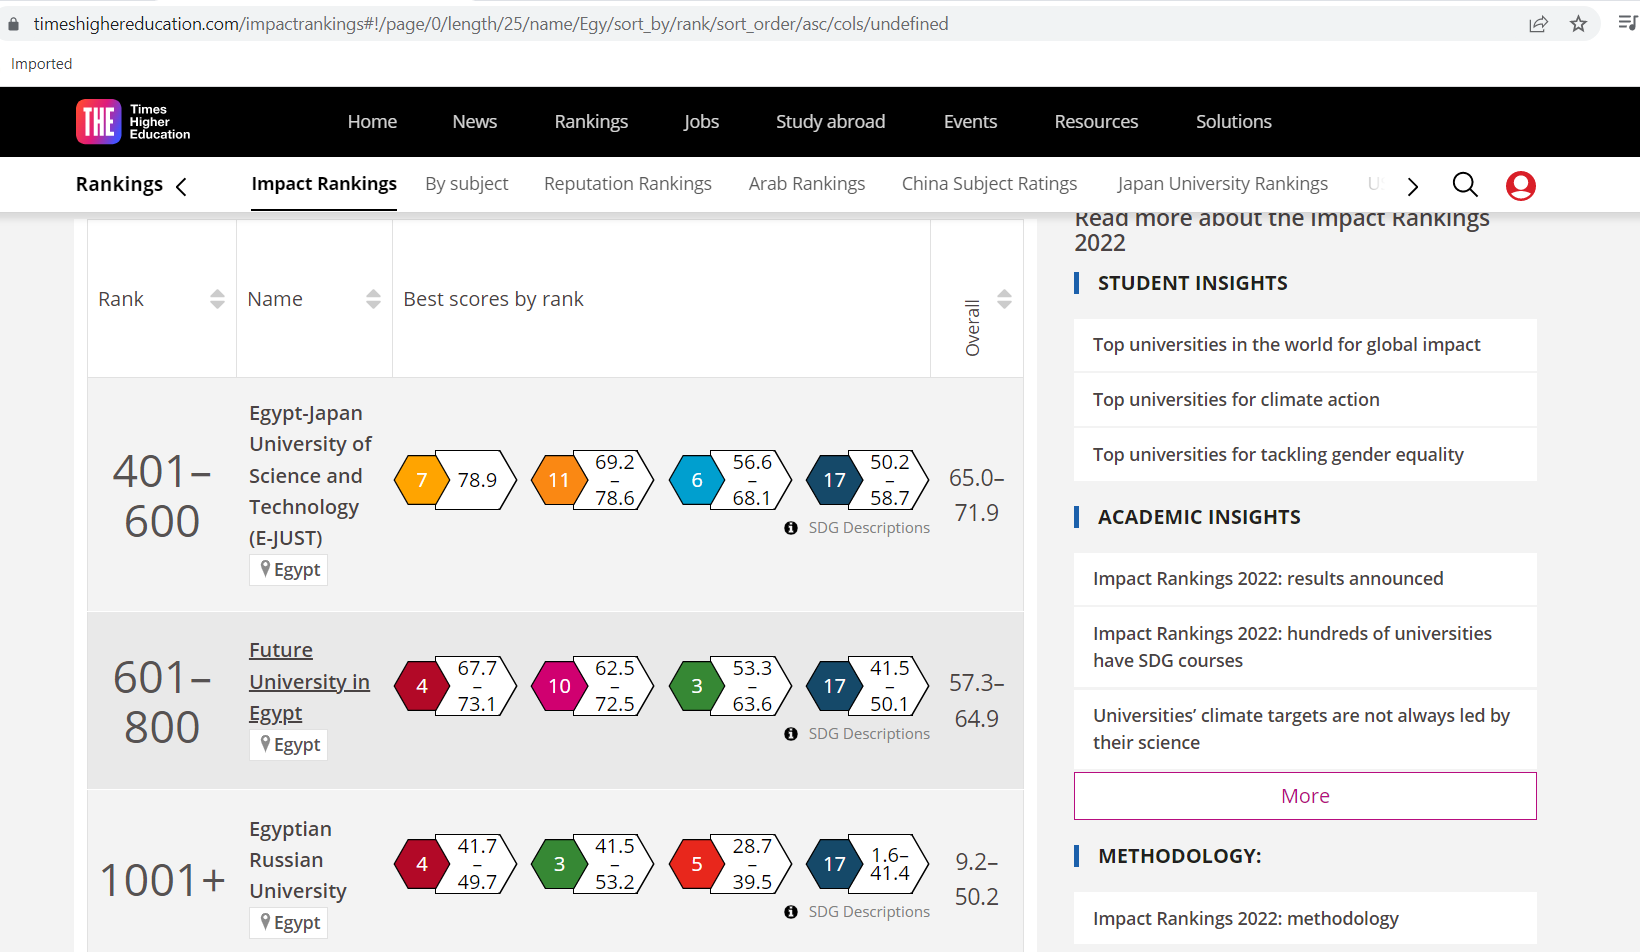Click the 1001+ rank cell
Screen dimensions: 1640x952
point(162,881)
